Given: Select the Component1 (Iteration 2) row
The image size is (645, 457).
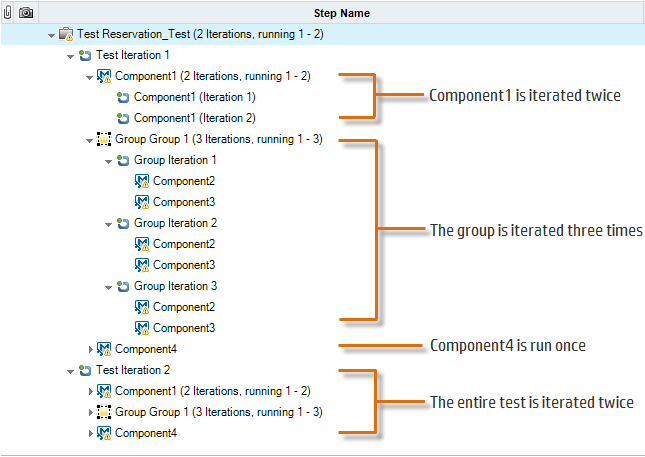Looking at the screenshot, I should point(194,119).
